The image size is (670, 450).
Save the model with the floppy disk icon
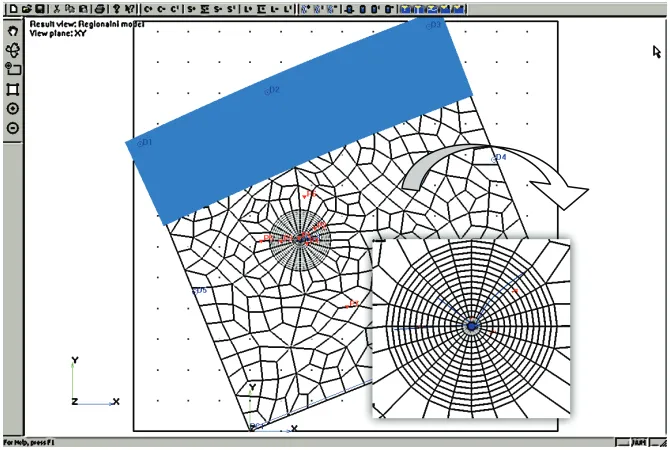(40, 9)
